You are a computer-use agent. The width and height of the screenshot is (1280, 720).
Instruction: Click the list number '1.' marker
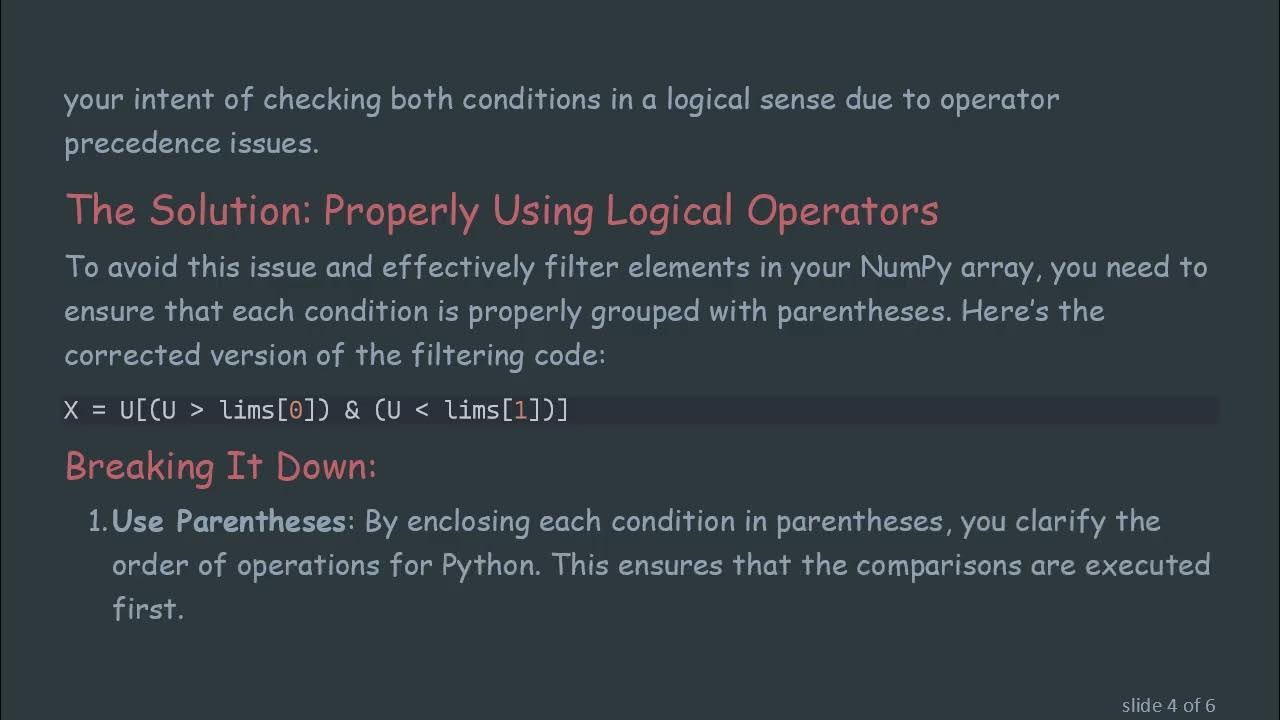tap(98, 521)
